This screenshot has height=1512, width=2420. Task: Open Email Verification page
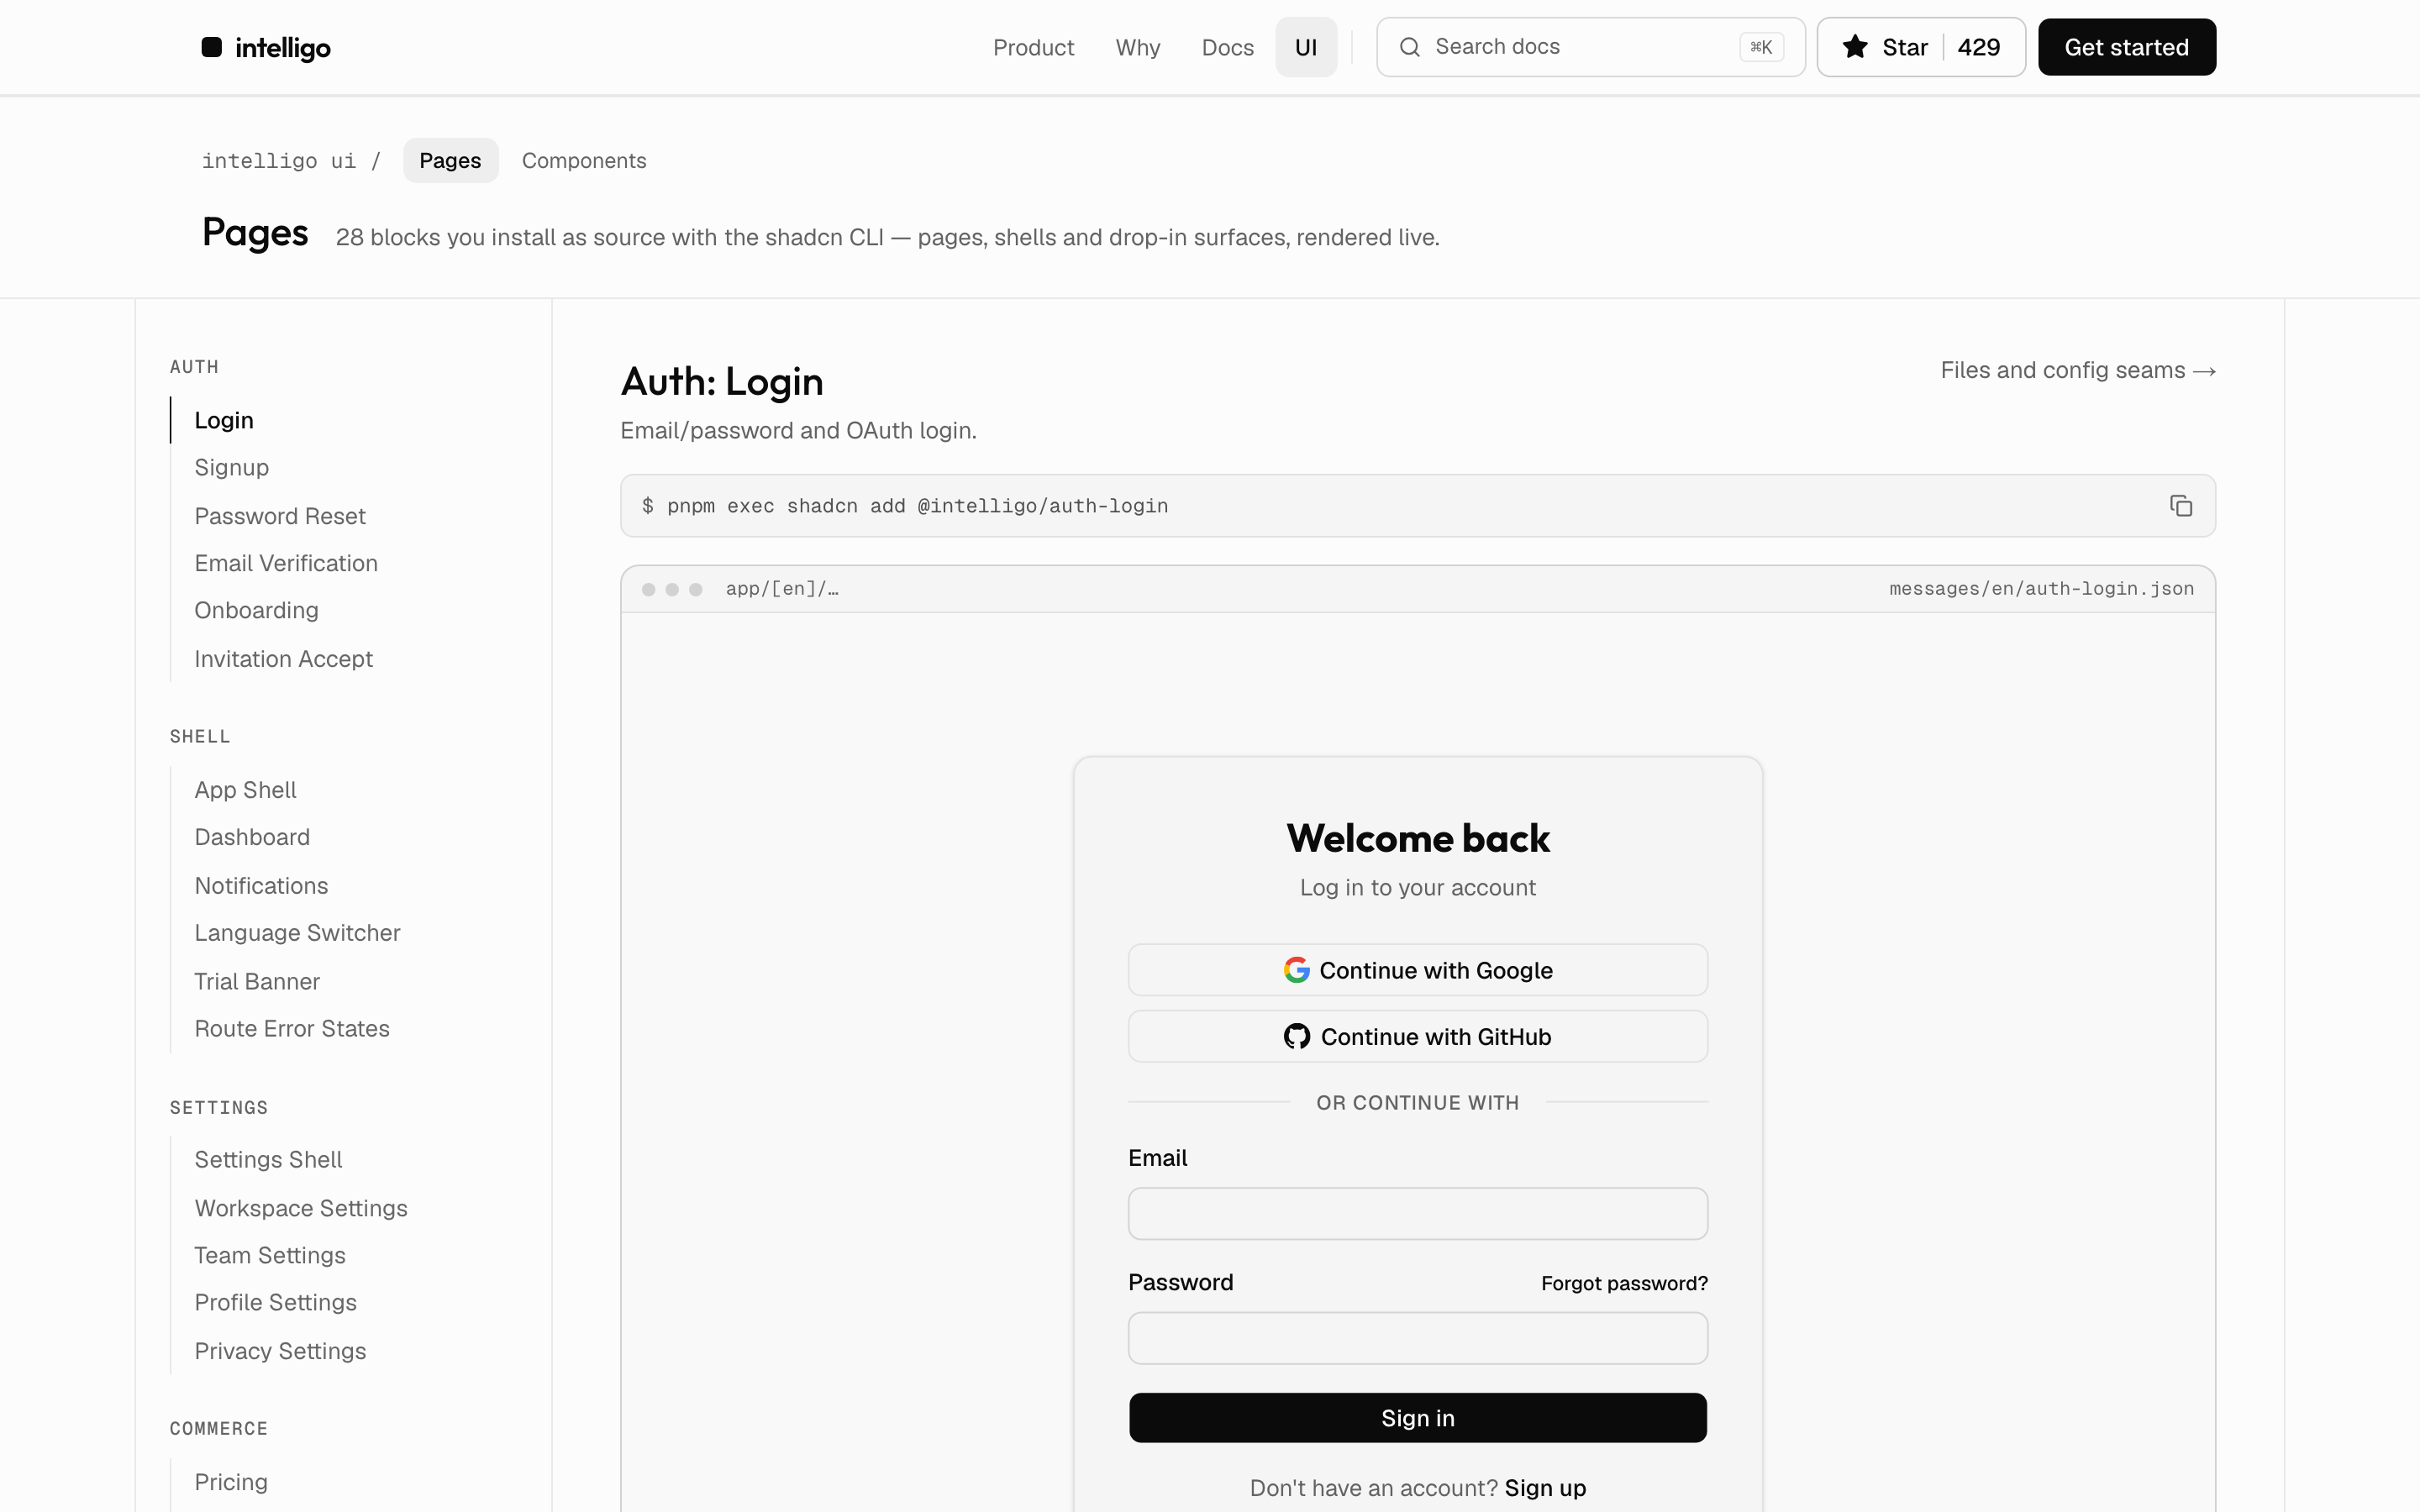tap(286, 563)
